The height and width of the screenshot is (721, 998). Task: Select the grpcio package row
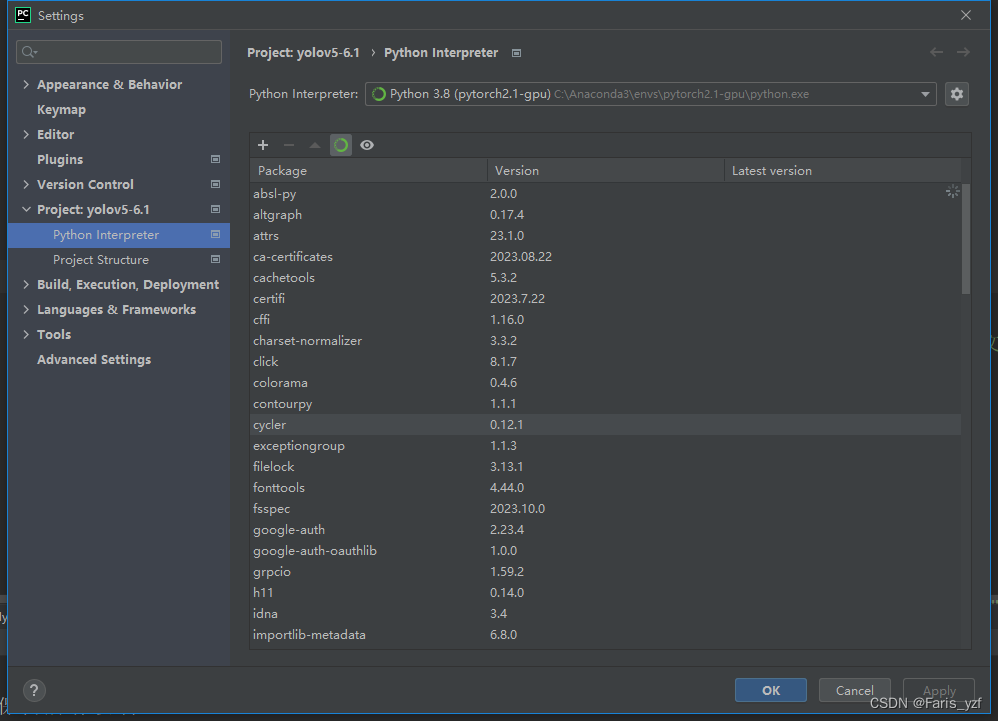coord(605,571)
